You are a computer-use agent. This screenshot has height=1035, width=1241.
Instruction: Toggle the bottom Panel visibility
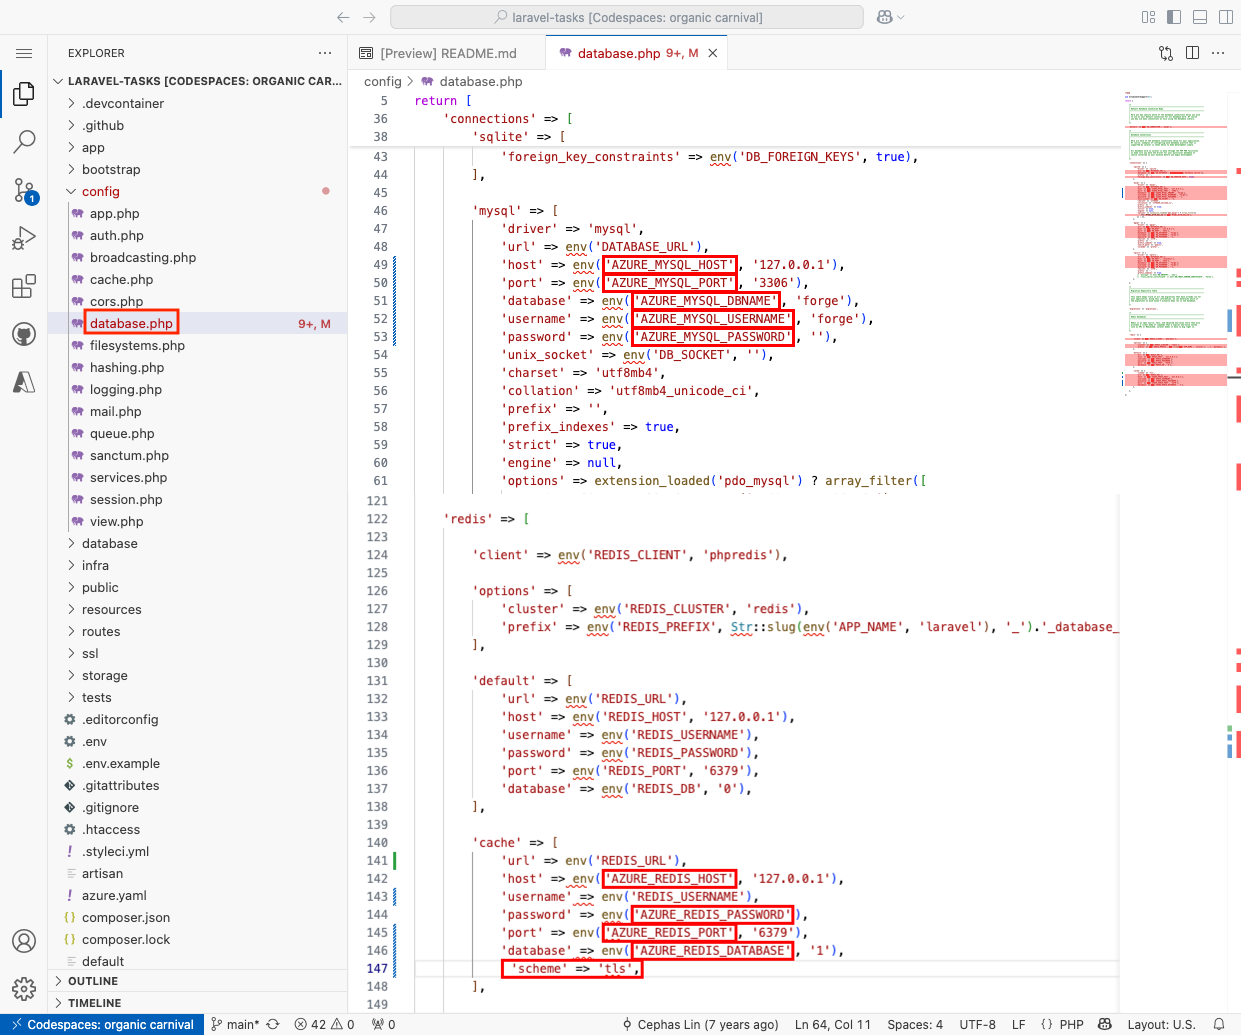coord(1199,16)
